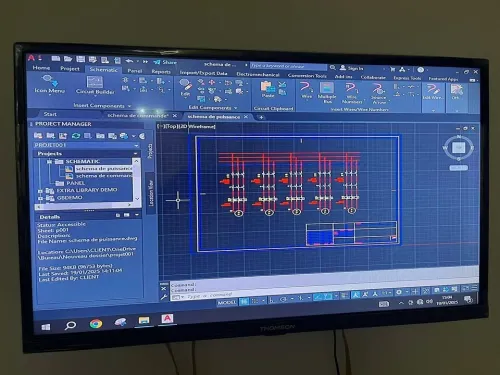The image size is (500, 375).
Task: Switch to the Reports ribbon tab
Action: (x=161, y=71)
